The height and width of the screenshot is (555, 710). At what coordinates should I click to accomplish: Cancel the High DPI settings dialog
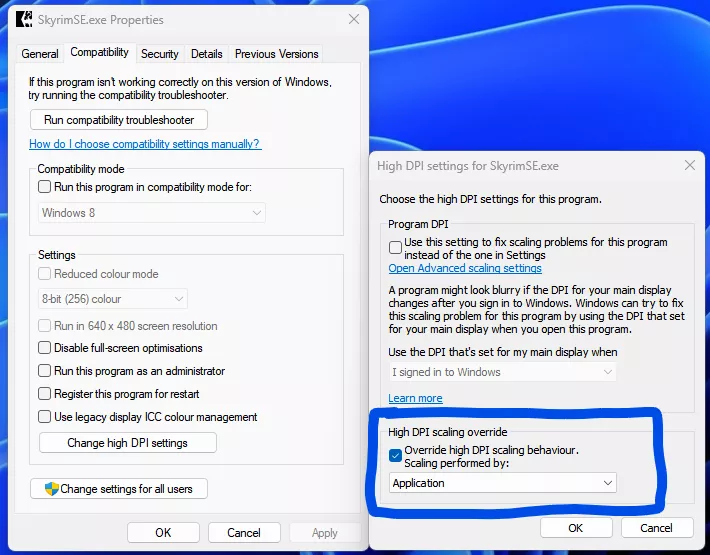point(657,528)
